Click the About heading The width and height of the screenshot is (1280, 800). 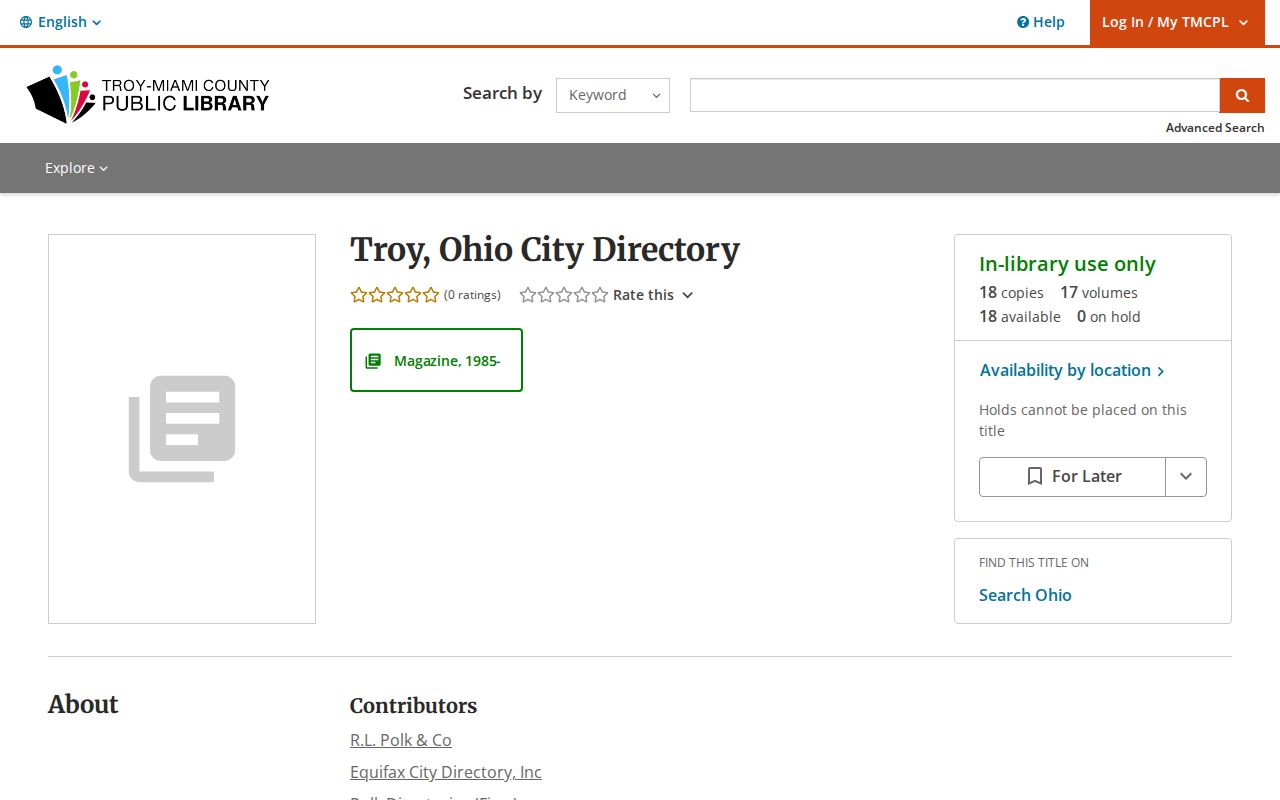pyautogui.click(x=83, y=704)
